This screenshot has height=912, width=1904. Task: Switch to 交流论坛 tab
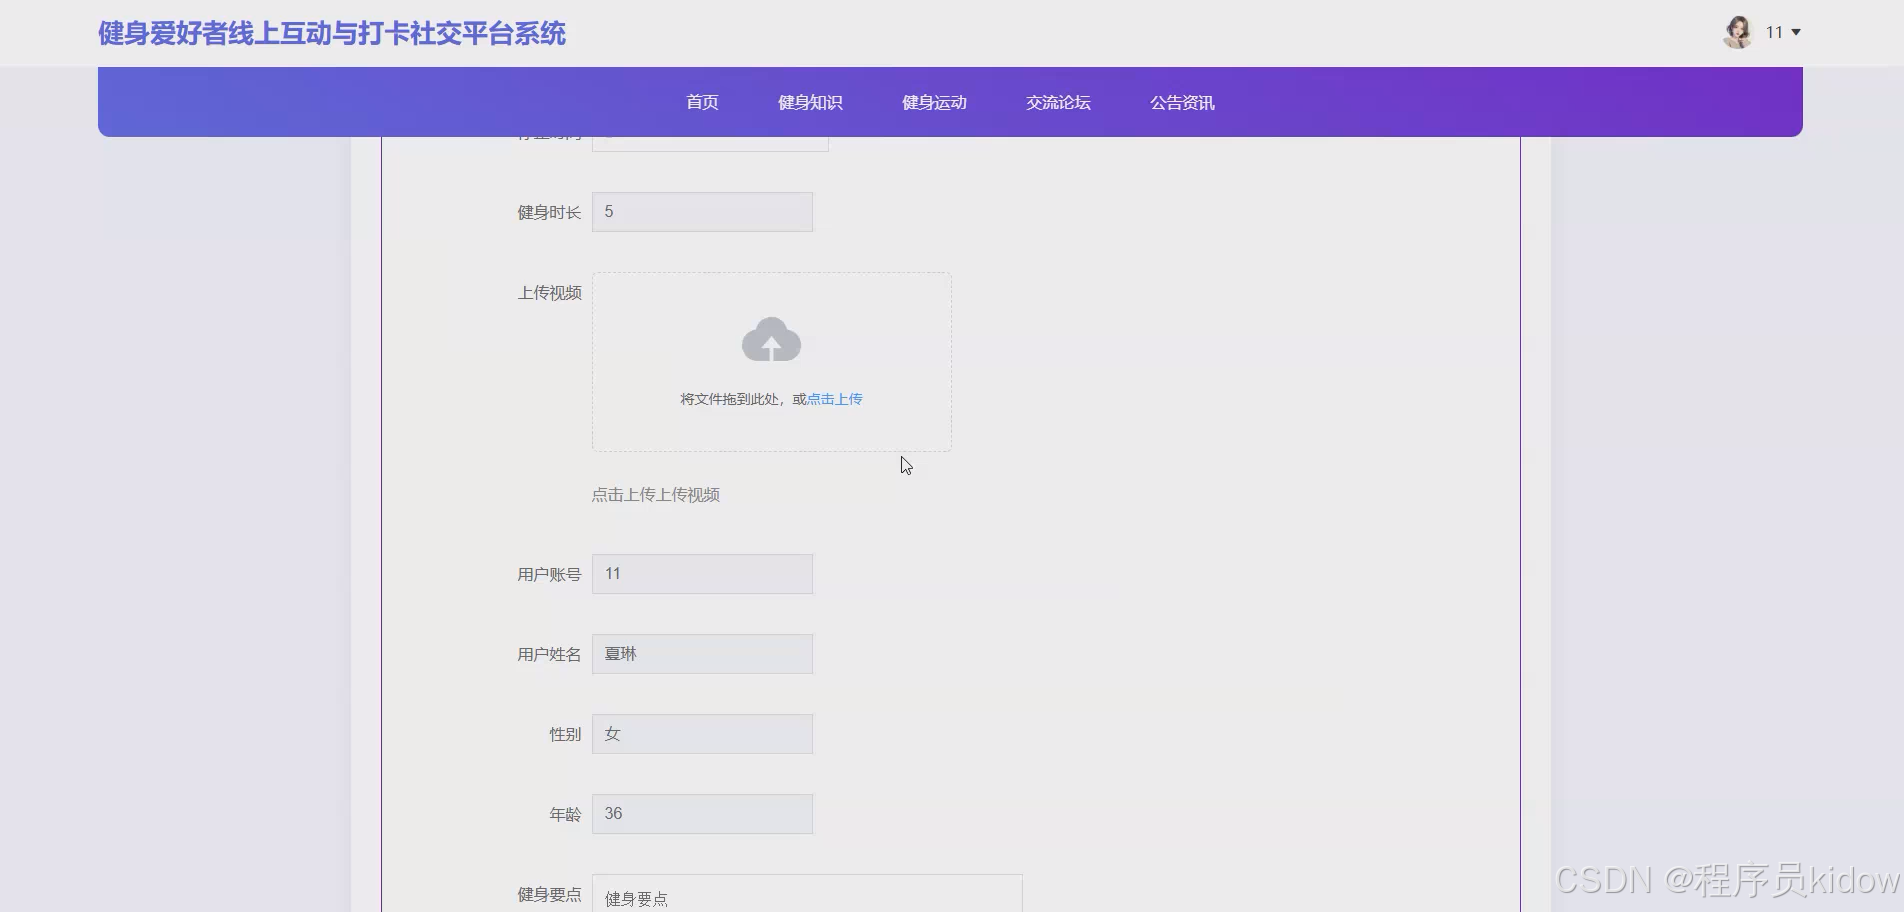[x=1057, y=101]
